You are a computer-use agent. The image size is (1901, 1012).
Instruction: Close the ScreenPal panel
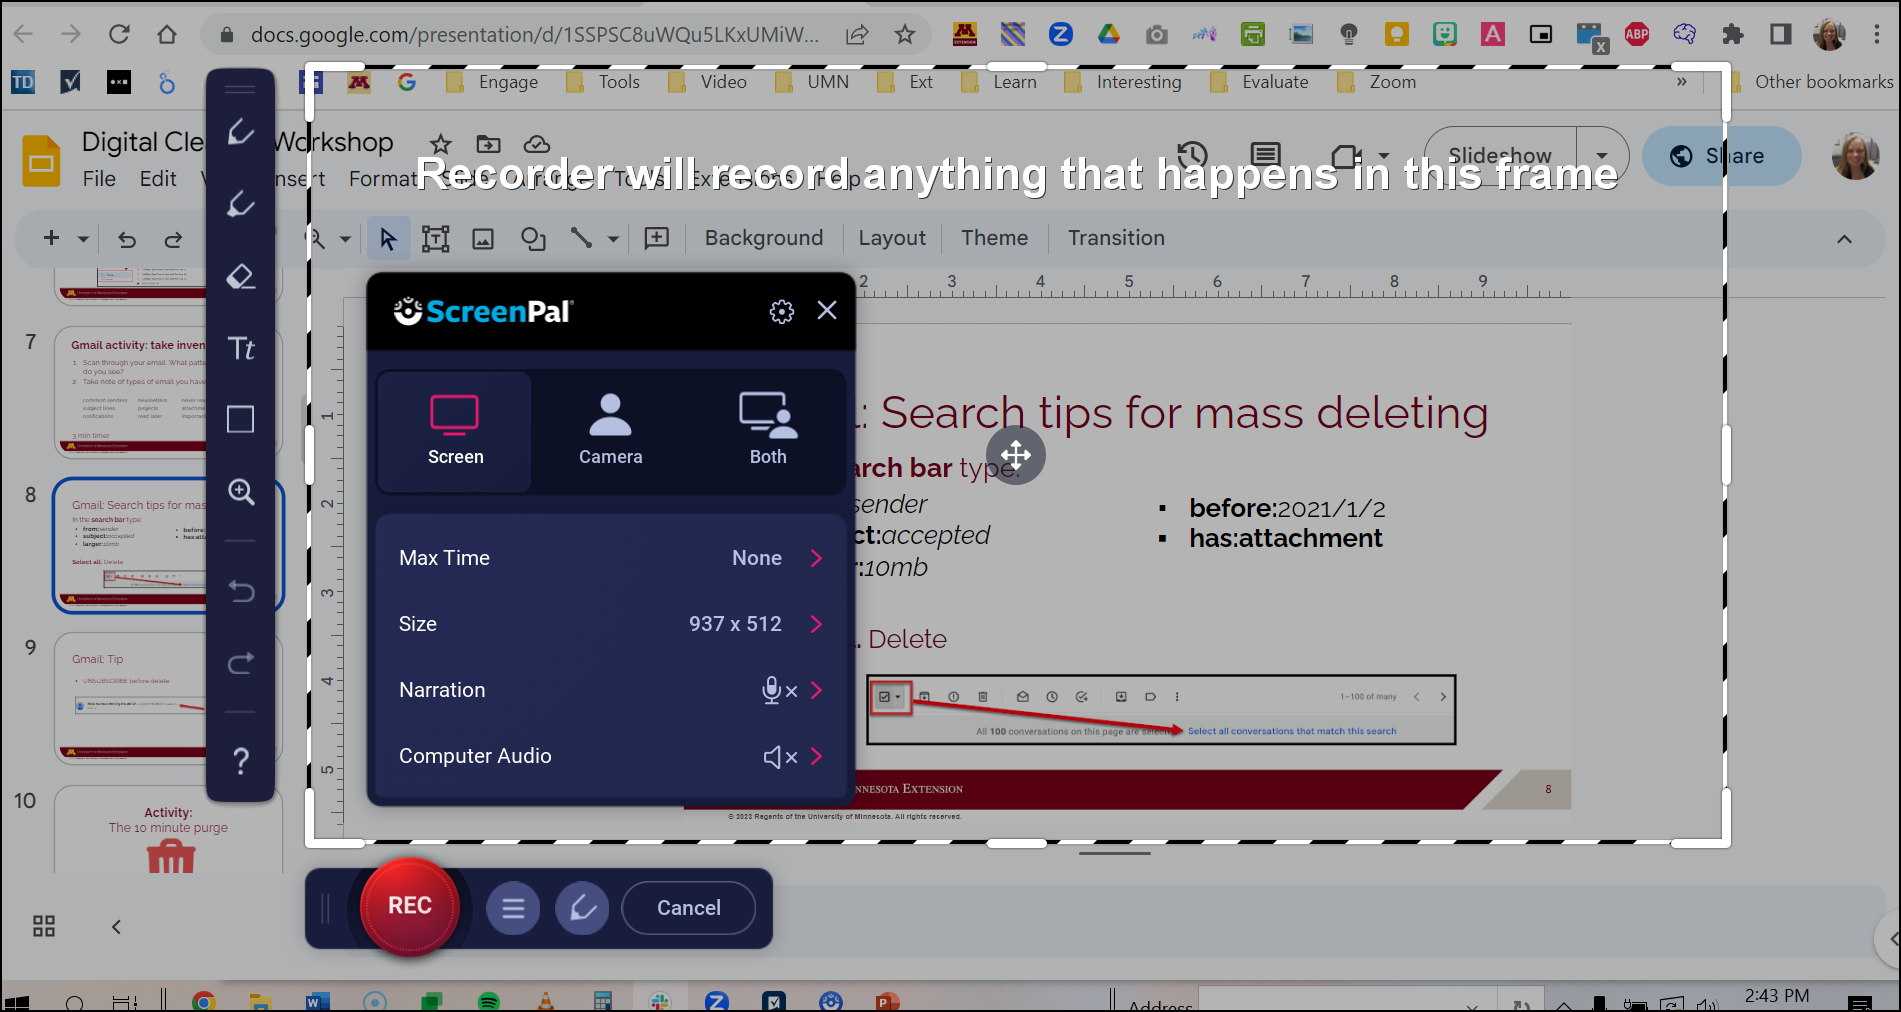827,310
